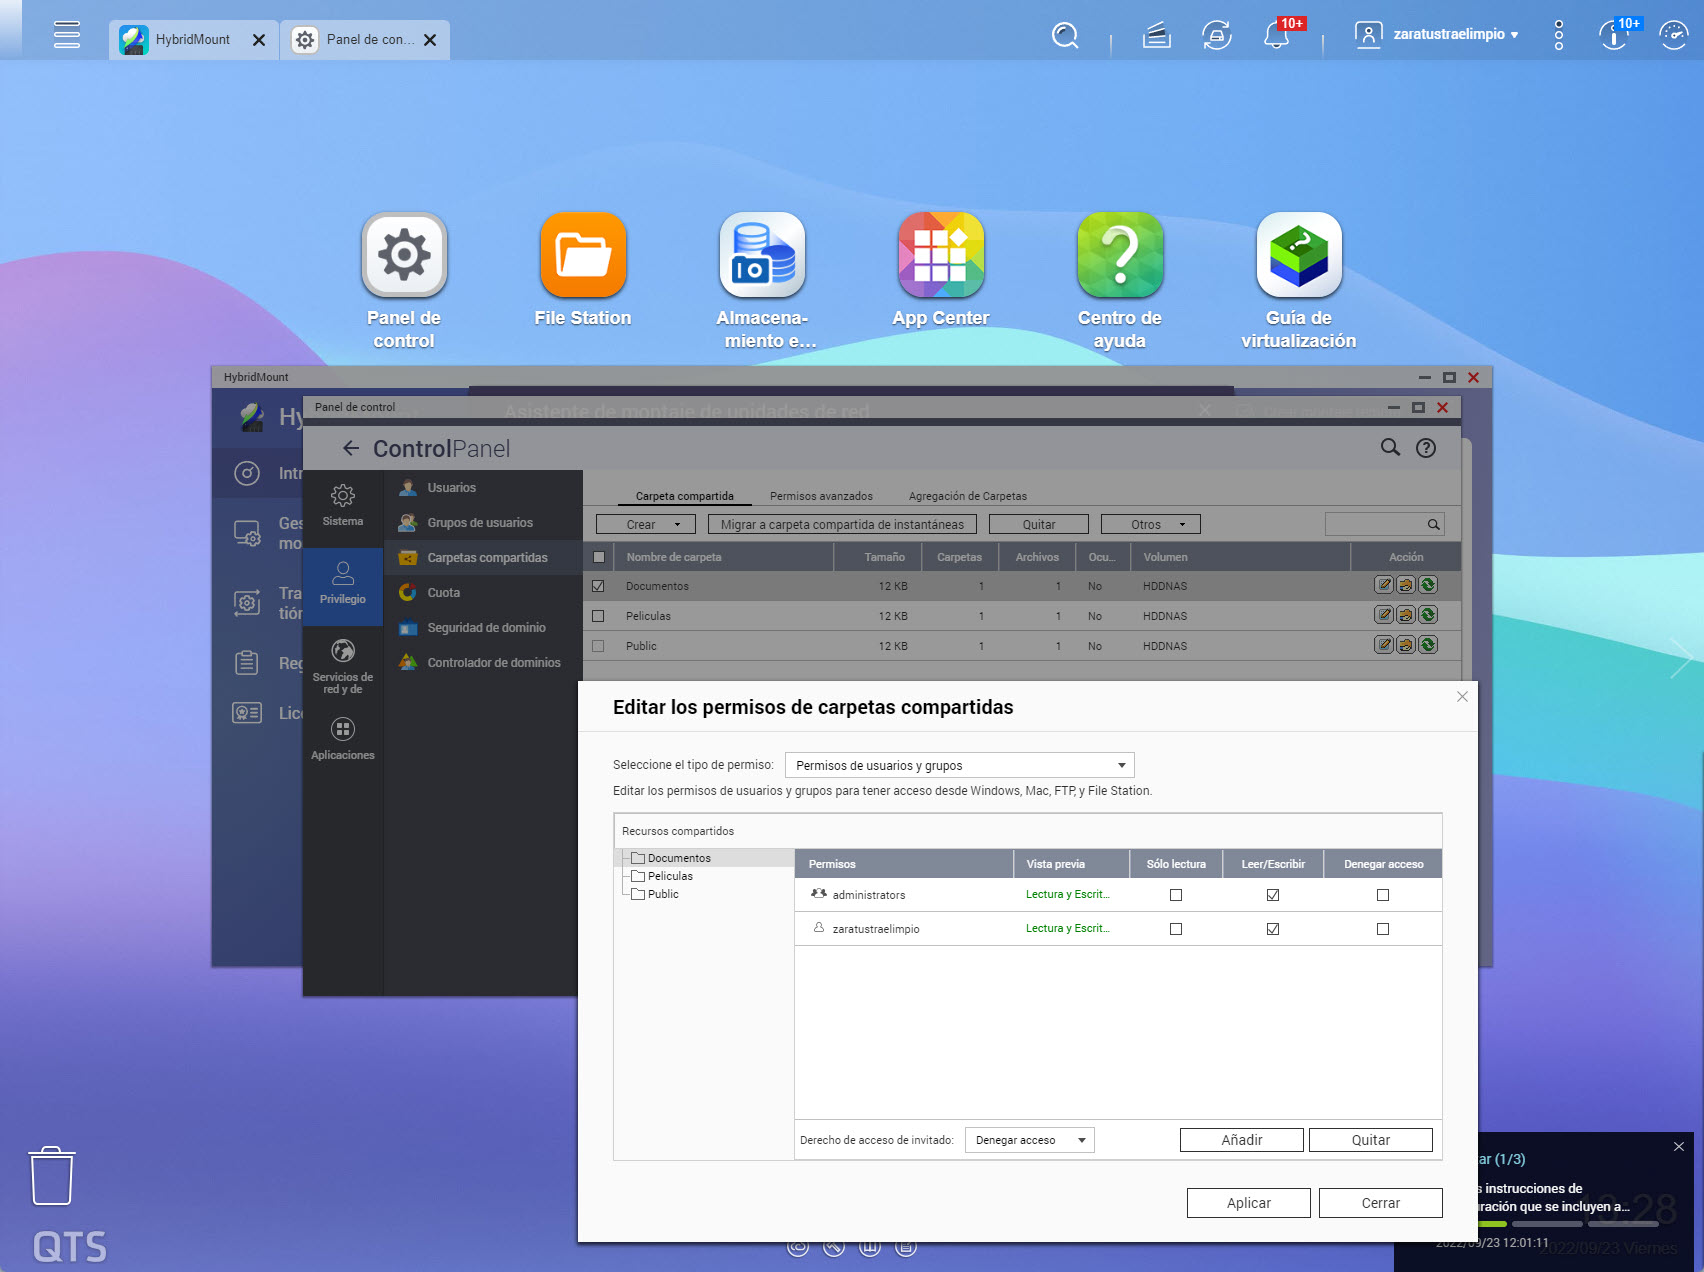Click the Aplicar button
Image resolution: width=1704 pixels, height=1272 pixels.
point(1248,1203)
